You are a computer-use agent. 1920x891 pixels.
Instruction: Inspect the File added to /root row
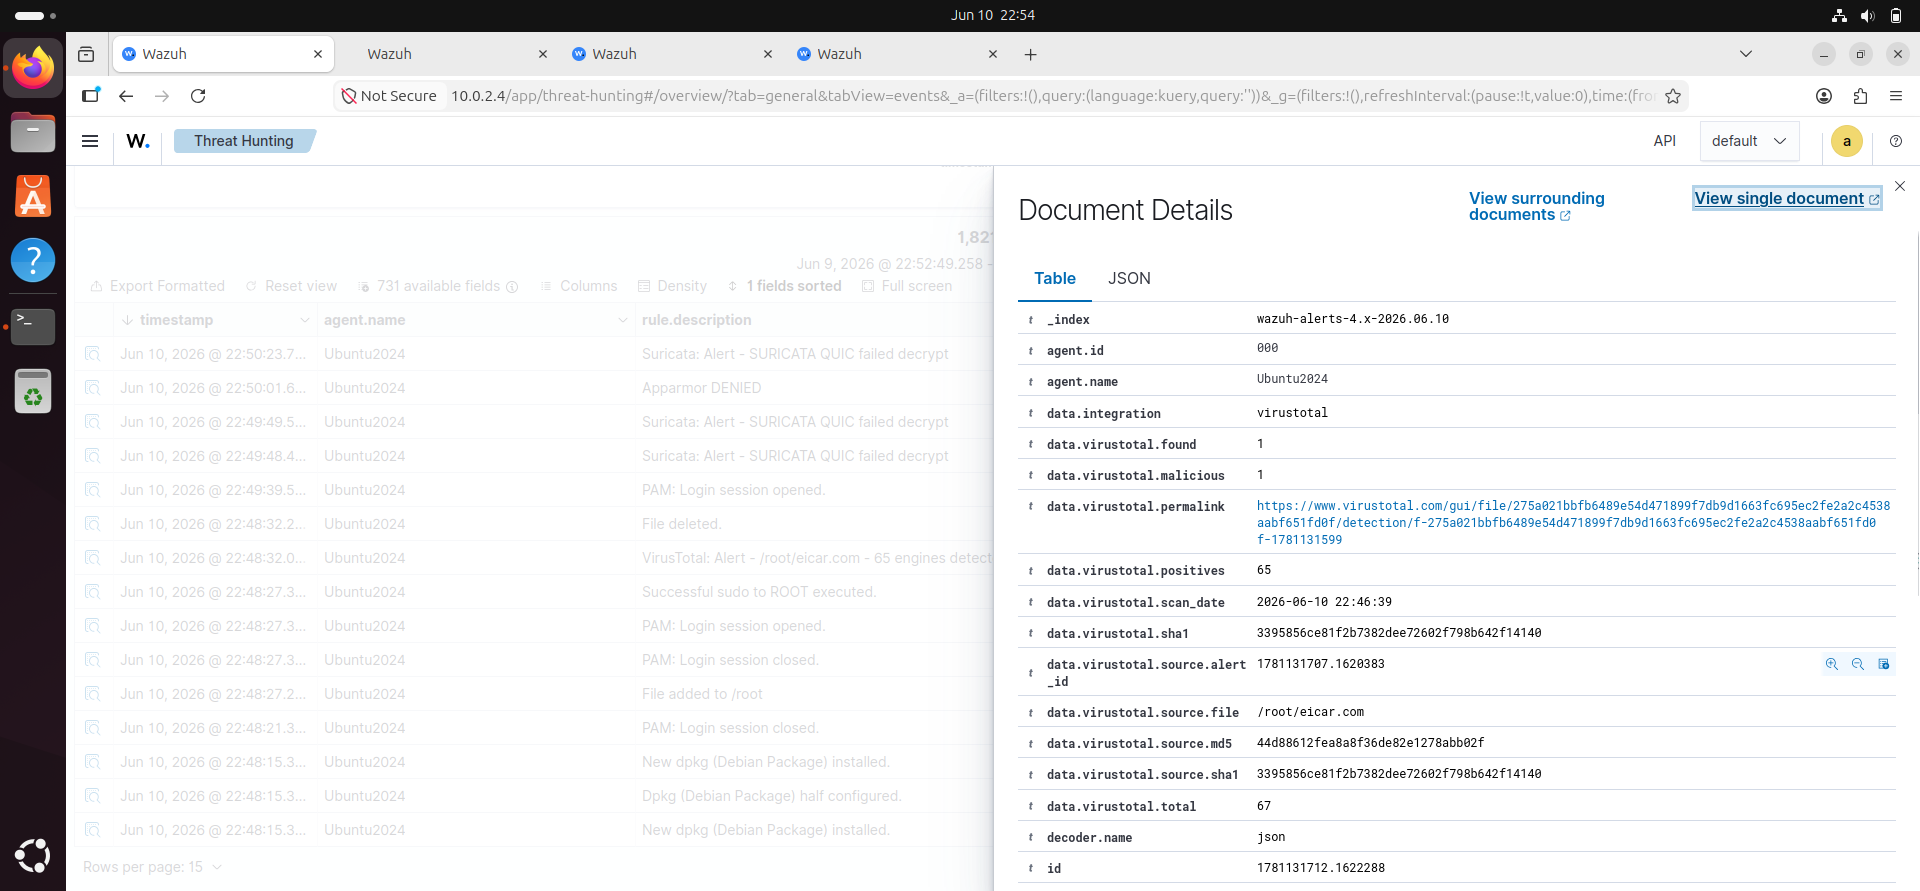tap(93, 694)
